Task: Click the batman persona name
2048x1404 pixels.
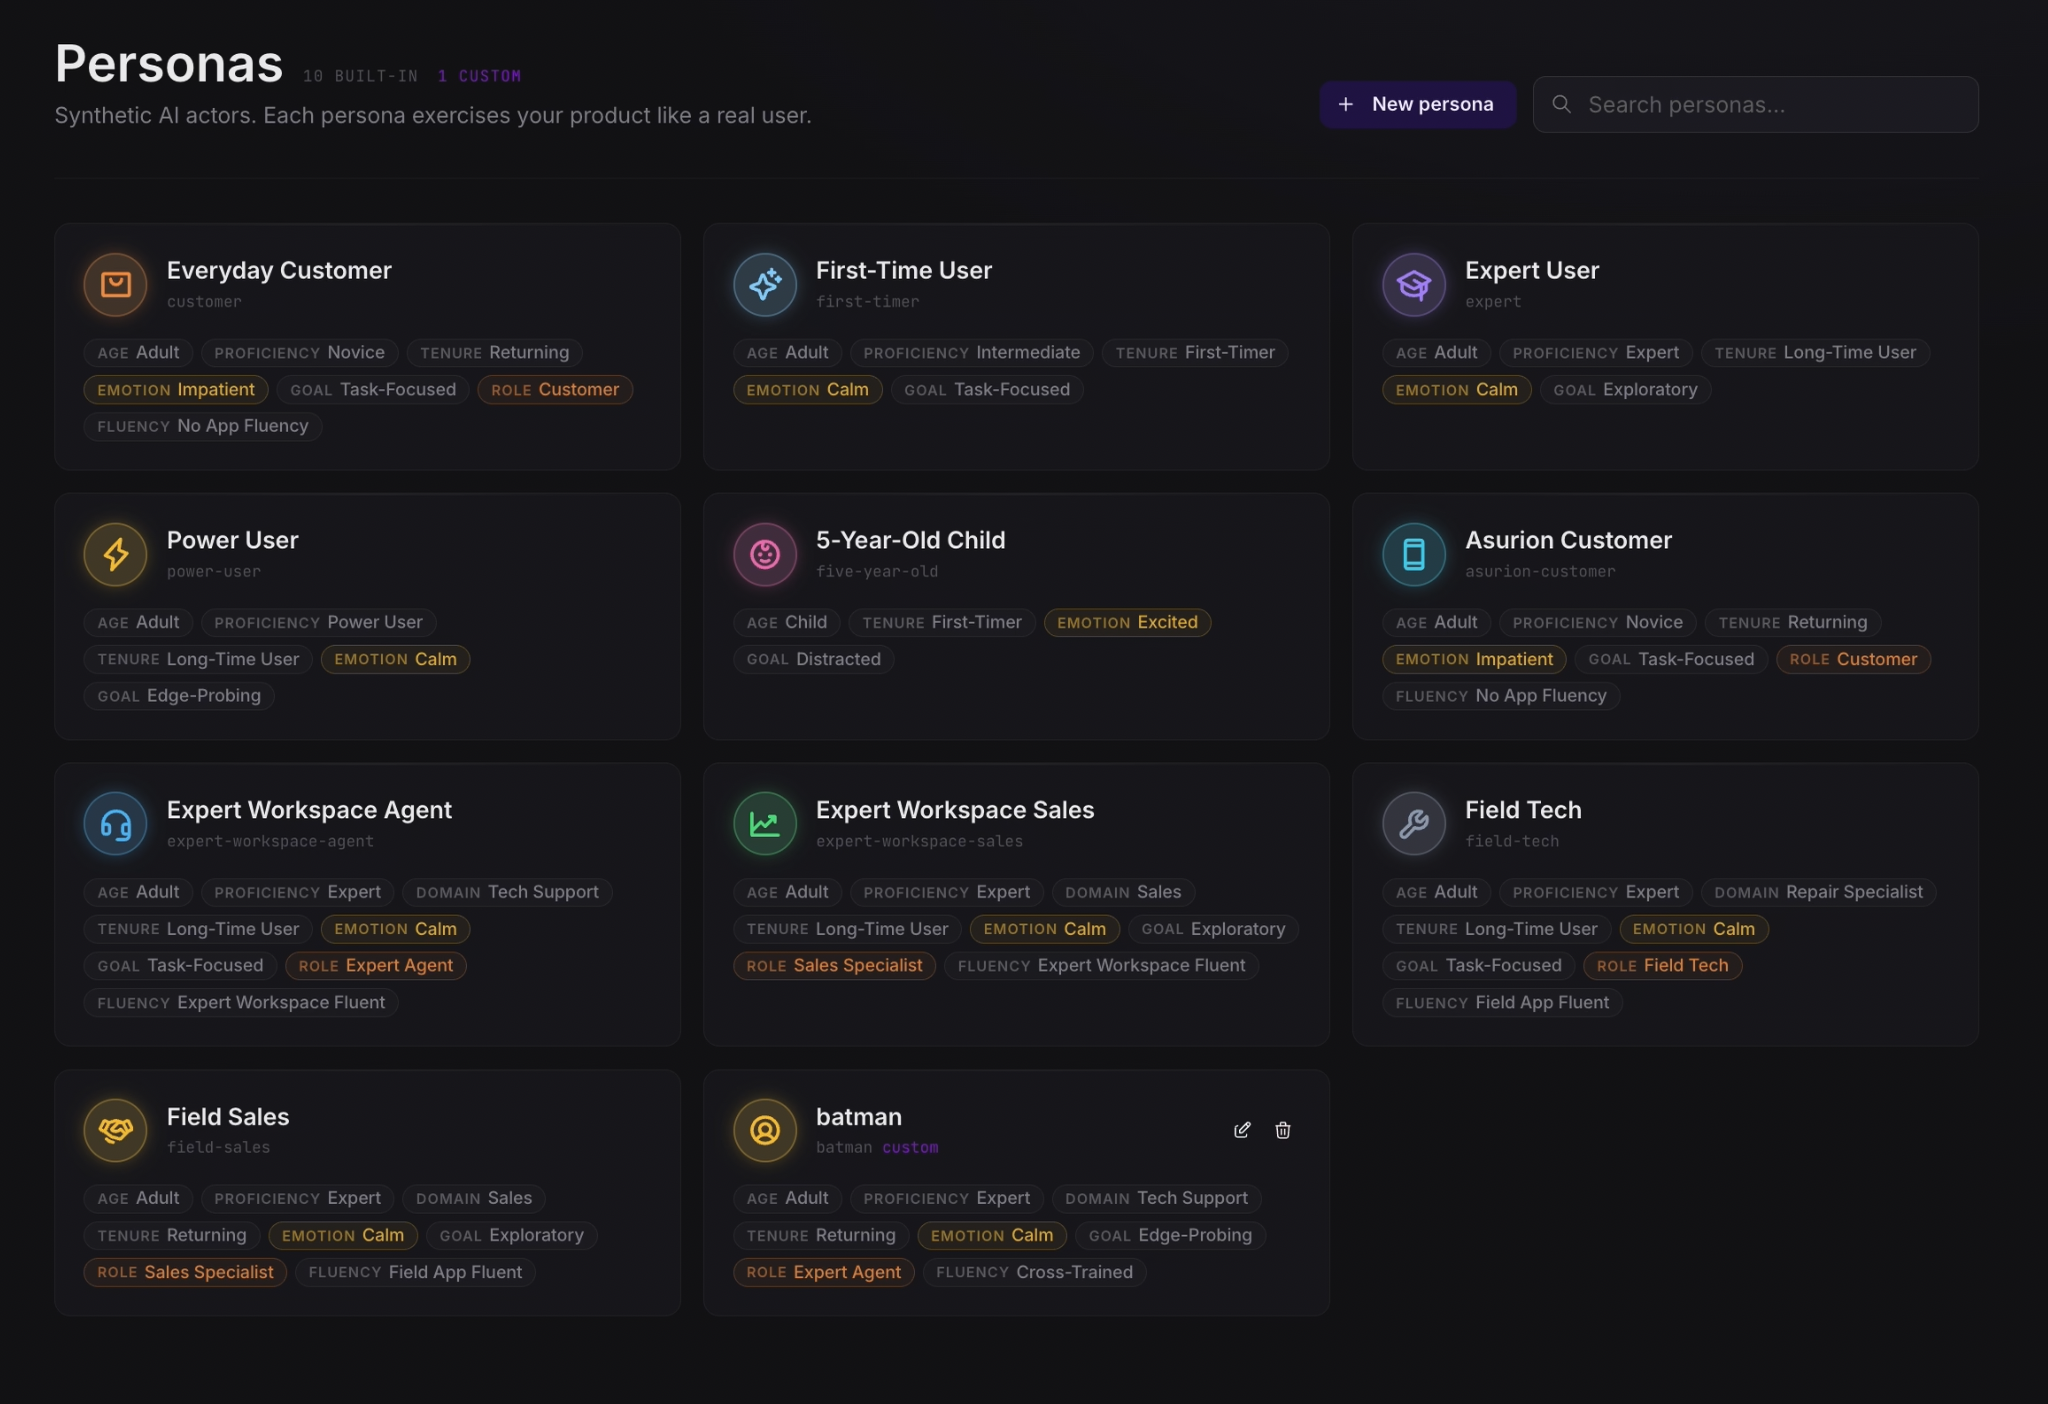Action: coord(858,1116)
